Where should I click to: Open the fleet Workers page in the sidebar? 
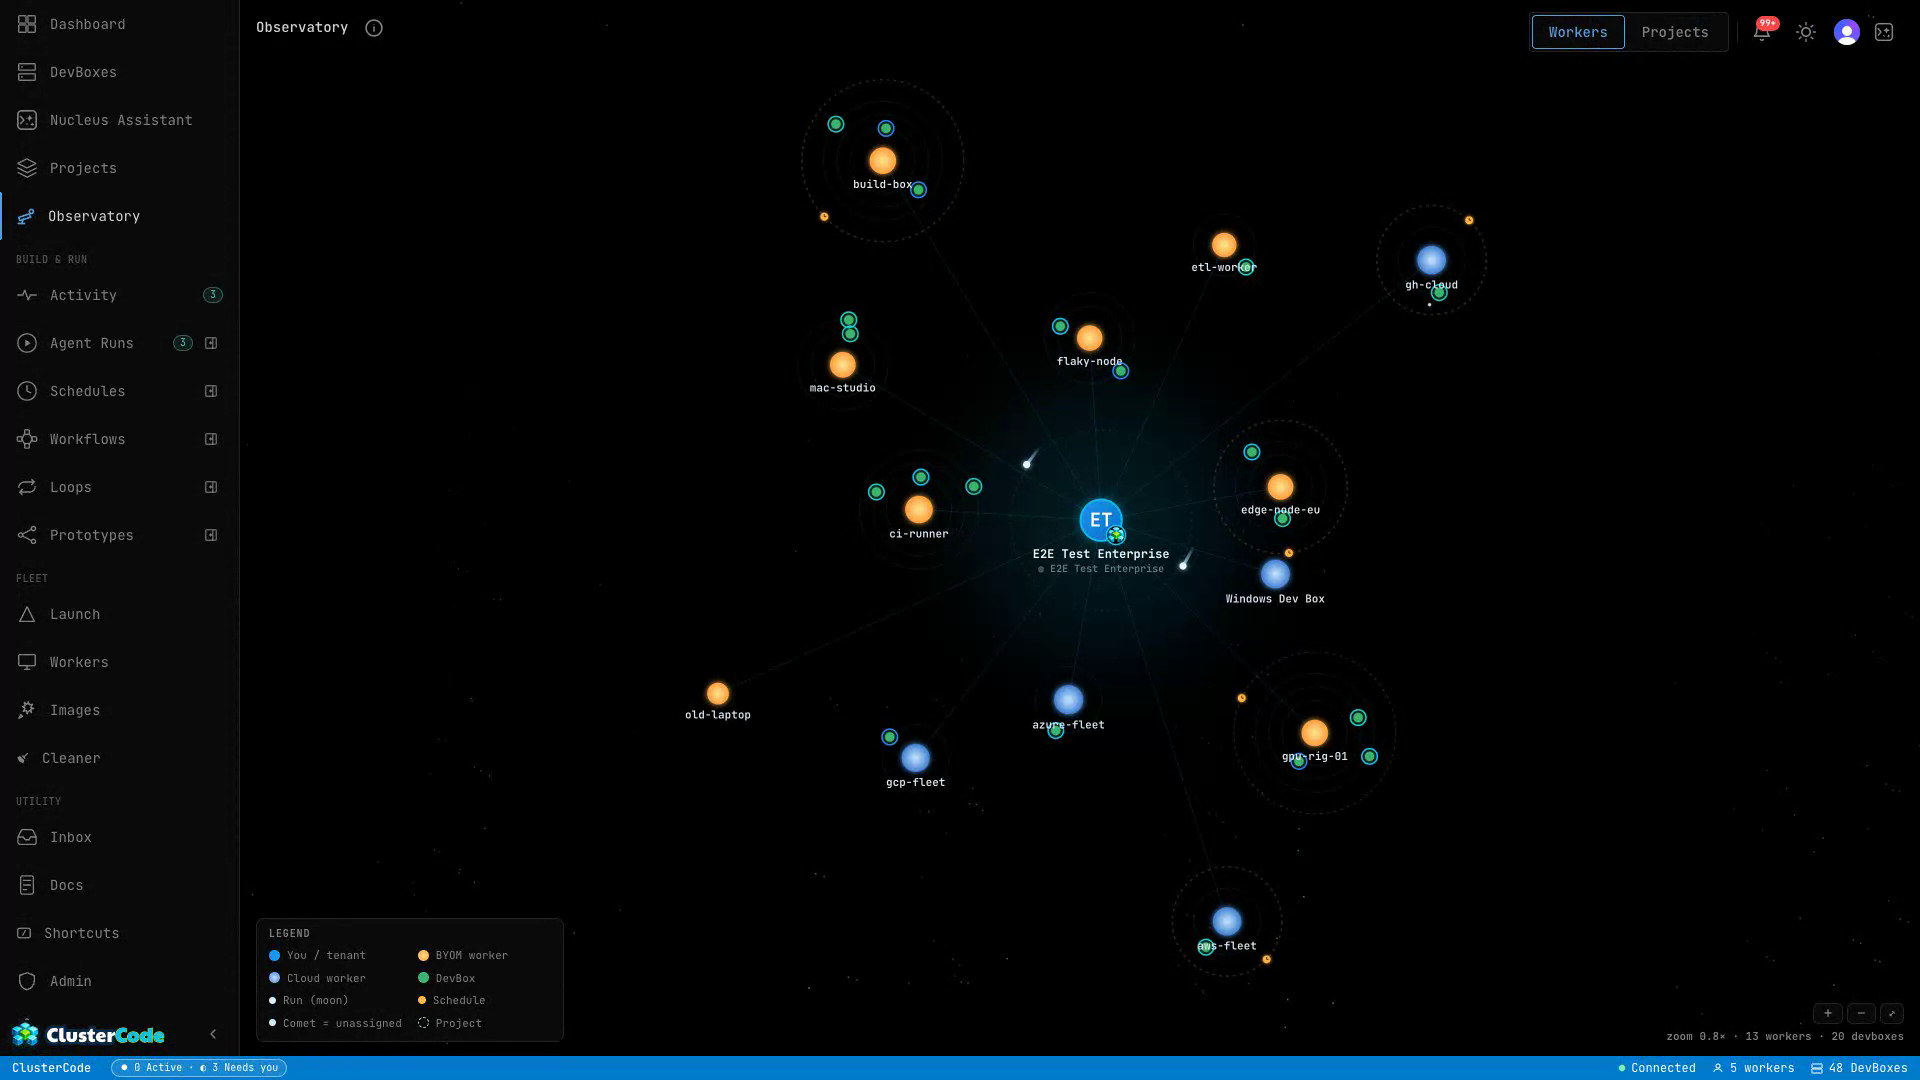119,662
